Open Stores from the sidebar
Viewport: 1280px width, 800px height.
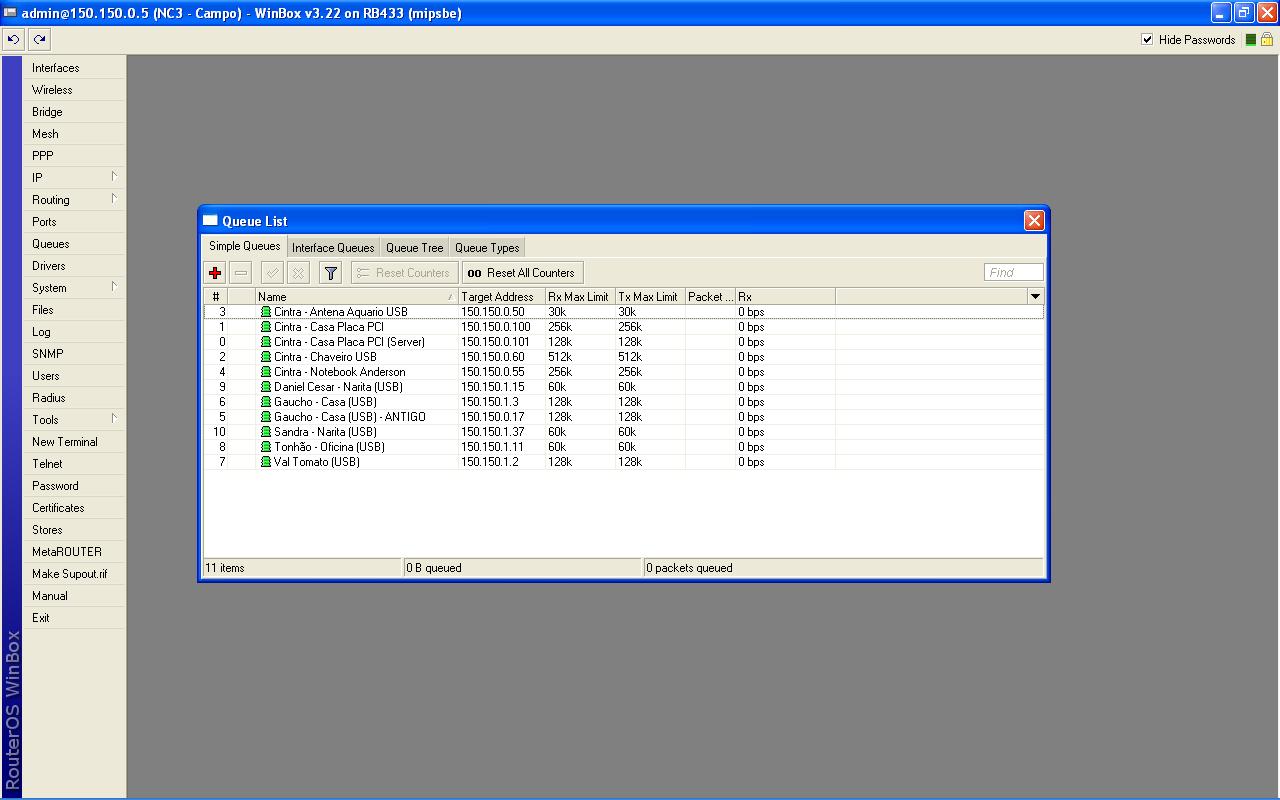(x=75, y=530)
